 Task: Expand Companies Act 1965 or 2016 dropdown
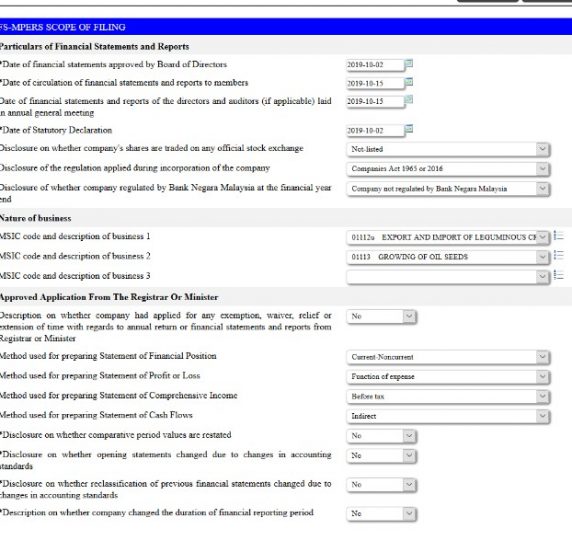click(x=448, y=169)
